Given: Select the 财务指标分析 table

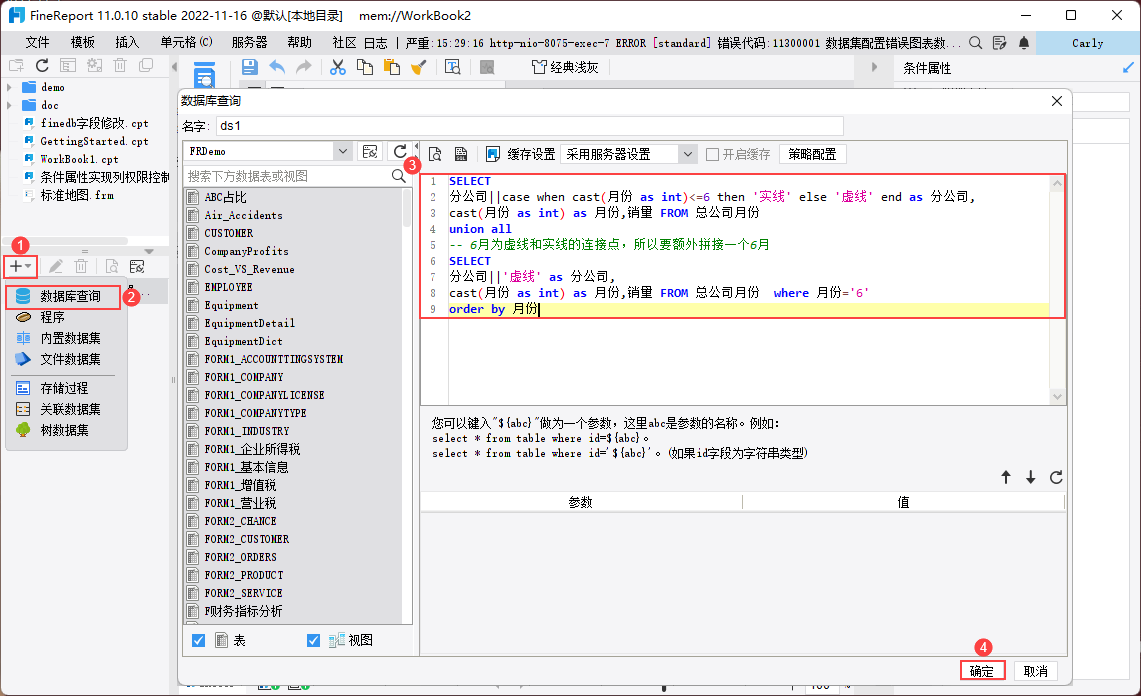Looking at the screenshot, I should pos(243,612).
